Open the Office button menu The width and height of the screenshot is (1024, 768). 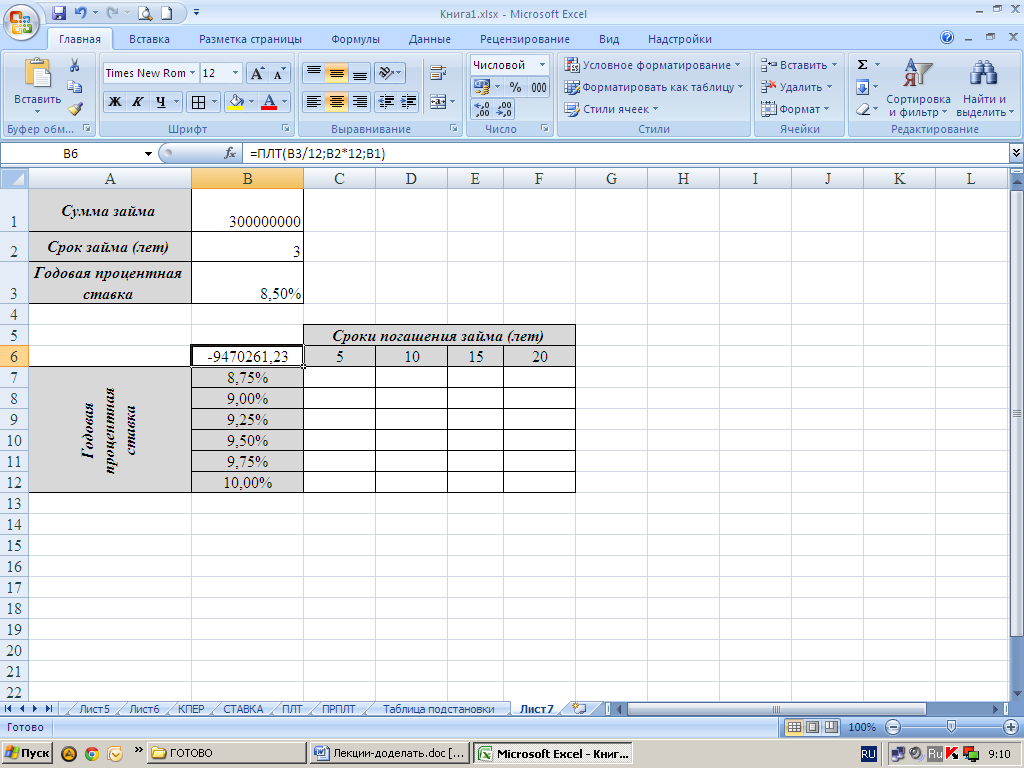tap(21, 22)
